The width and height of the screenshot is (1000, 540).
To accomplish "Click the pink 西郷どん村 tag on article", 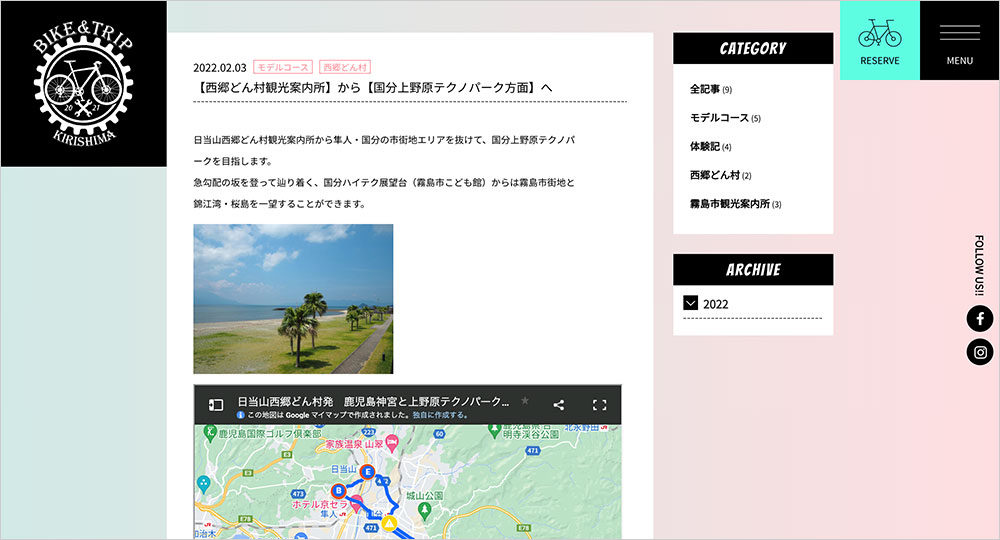I will click(345, 67).
